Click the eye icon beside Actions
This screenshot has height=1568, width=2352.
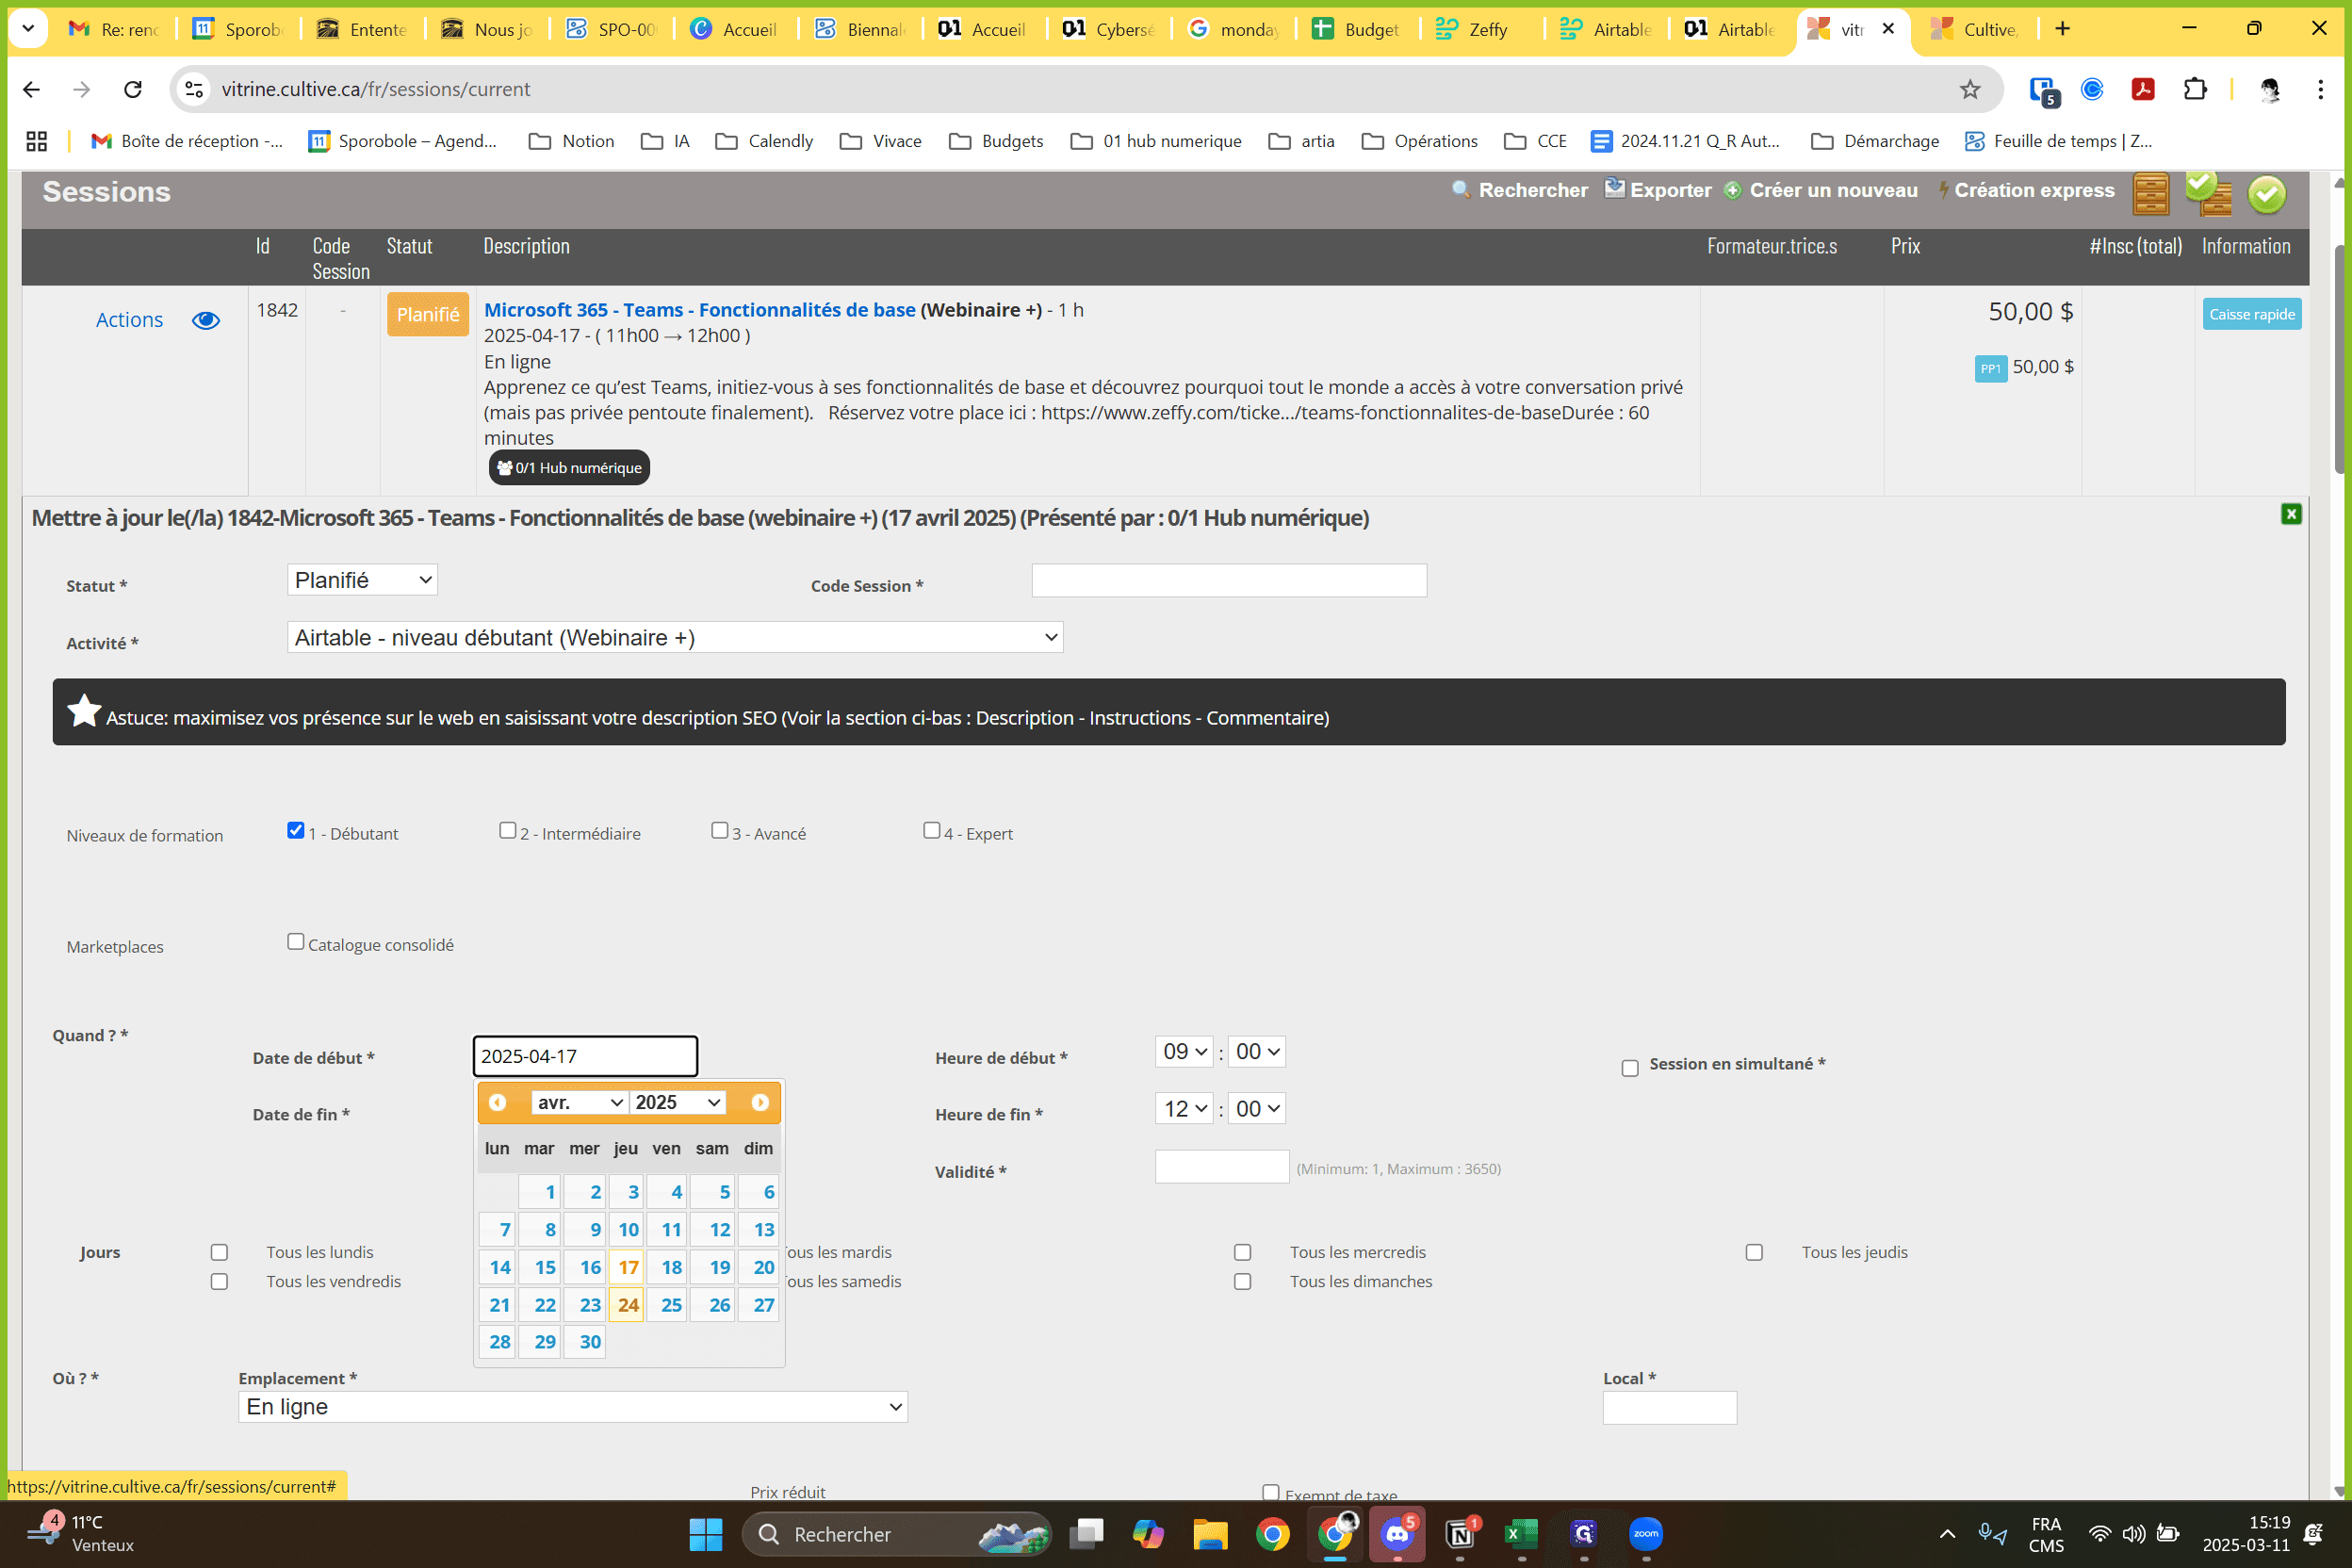pos(206,320)
